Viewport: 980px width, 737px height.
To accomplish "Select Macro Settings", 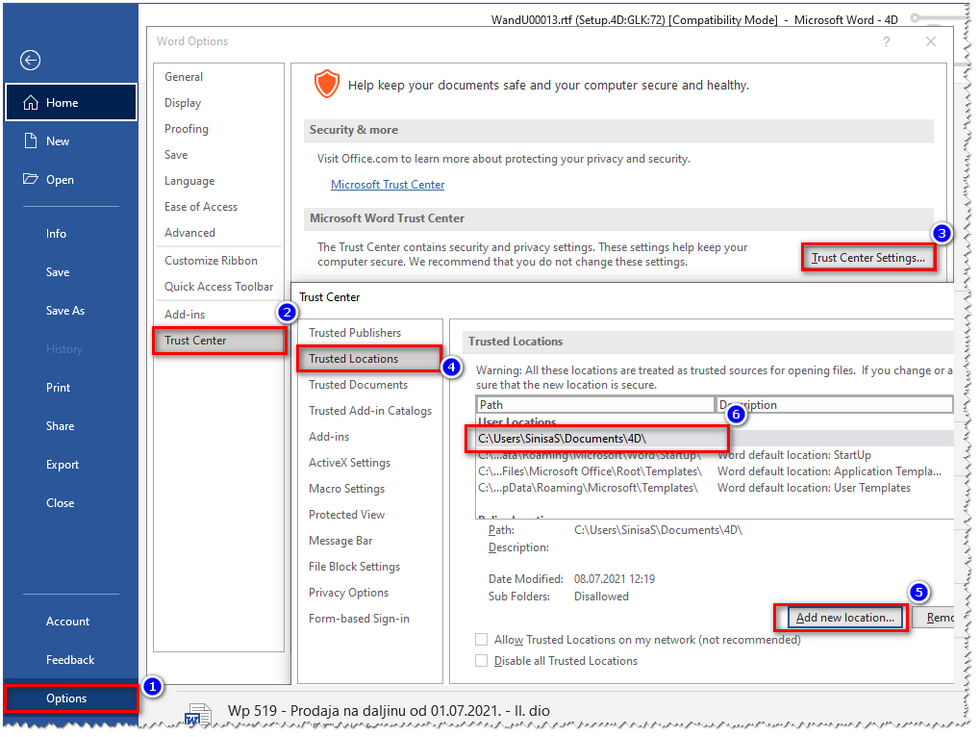I will click(x=346, y=489).
